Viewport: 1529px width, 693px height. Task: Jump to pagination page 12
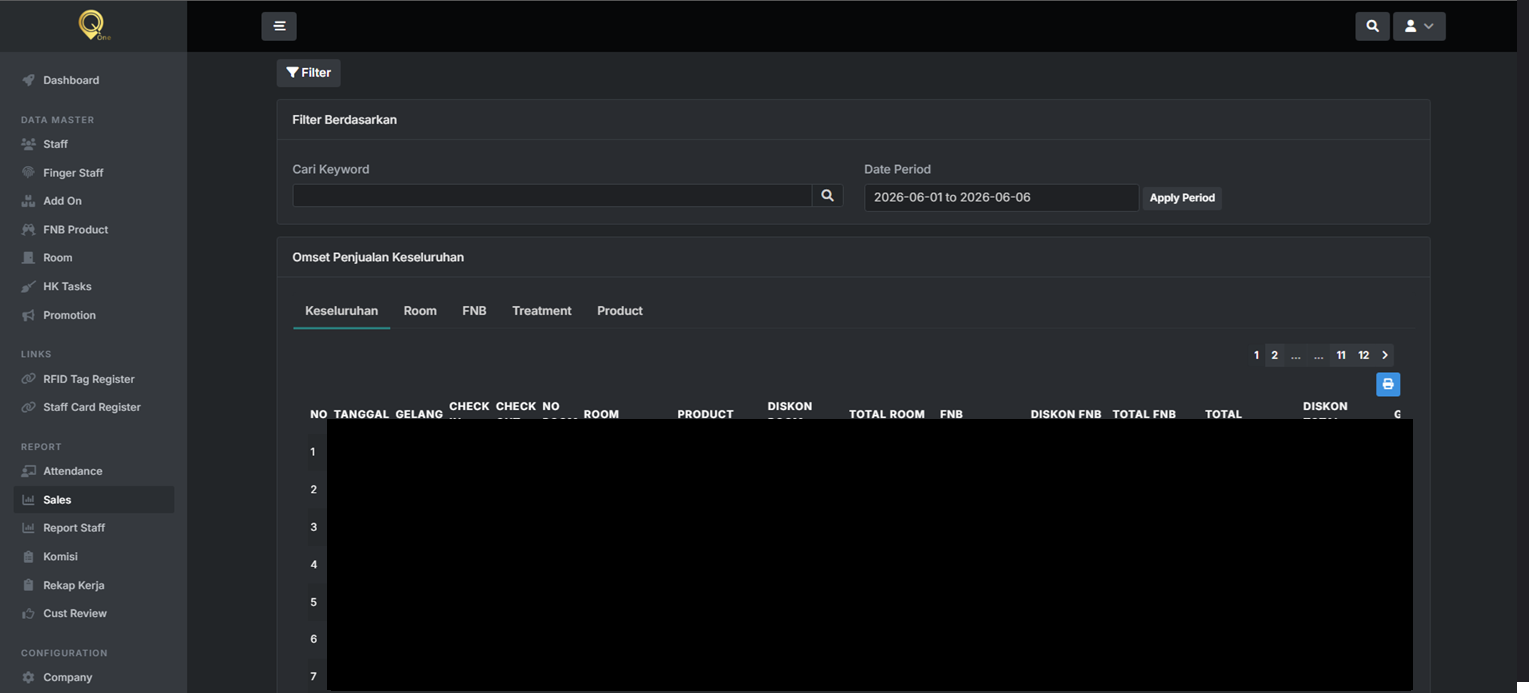coord(1364,355)
